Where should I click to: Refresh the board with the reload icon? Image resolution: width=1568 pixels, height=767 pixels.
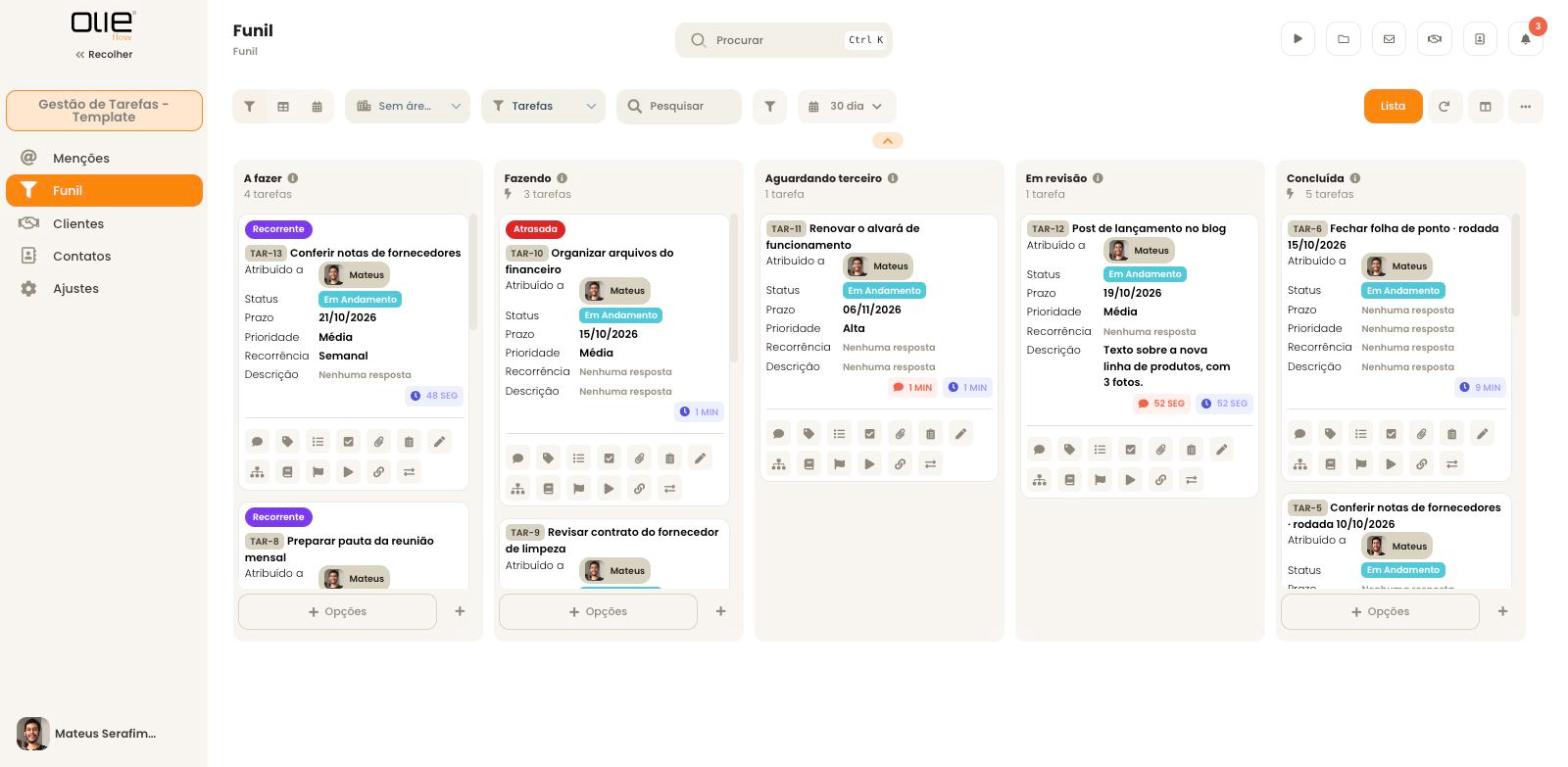(1444, 106)
